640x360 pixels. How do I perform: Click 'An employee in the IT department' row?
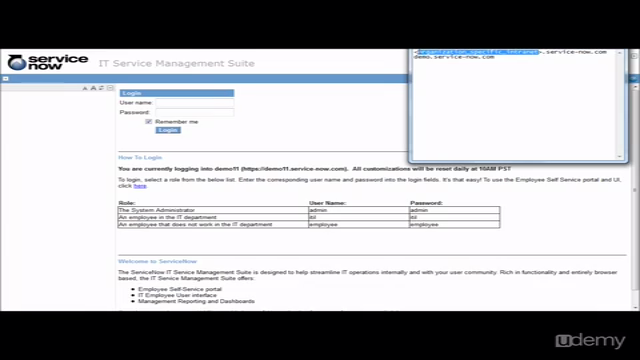(x=309, y=217)
